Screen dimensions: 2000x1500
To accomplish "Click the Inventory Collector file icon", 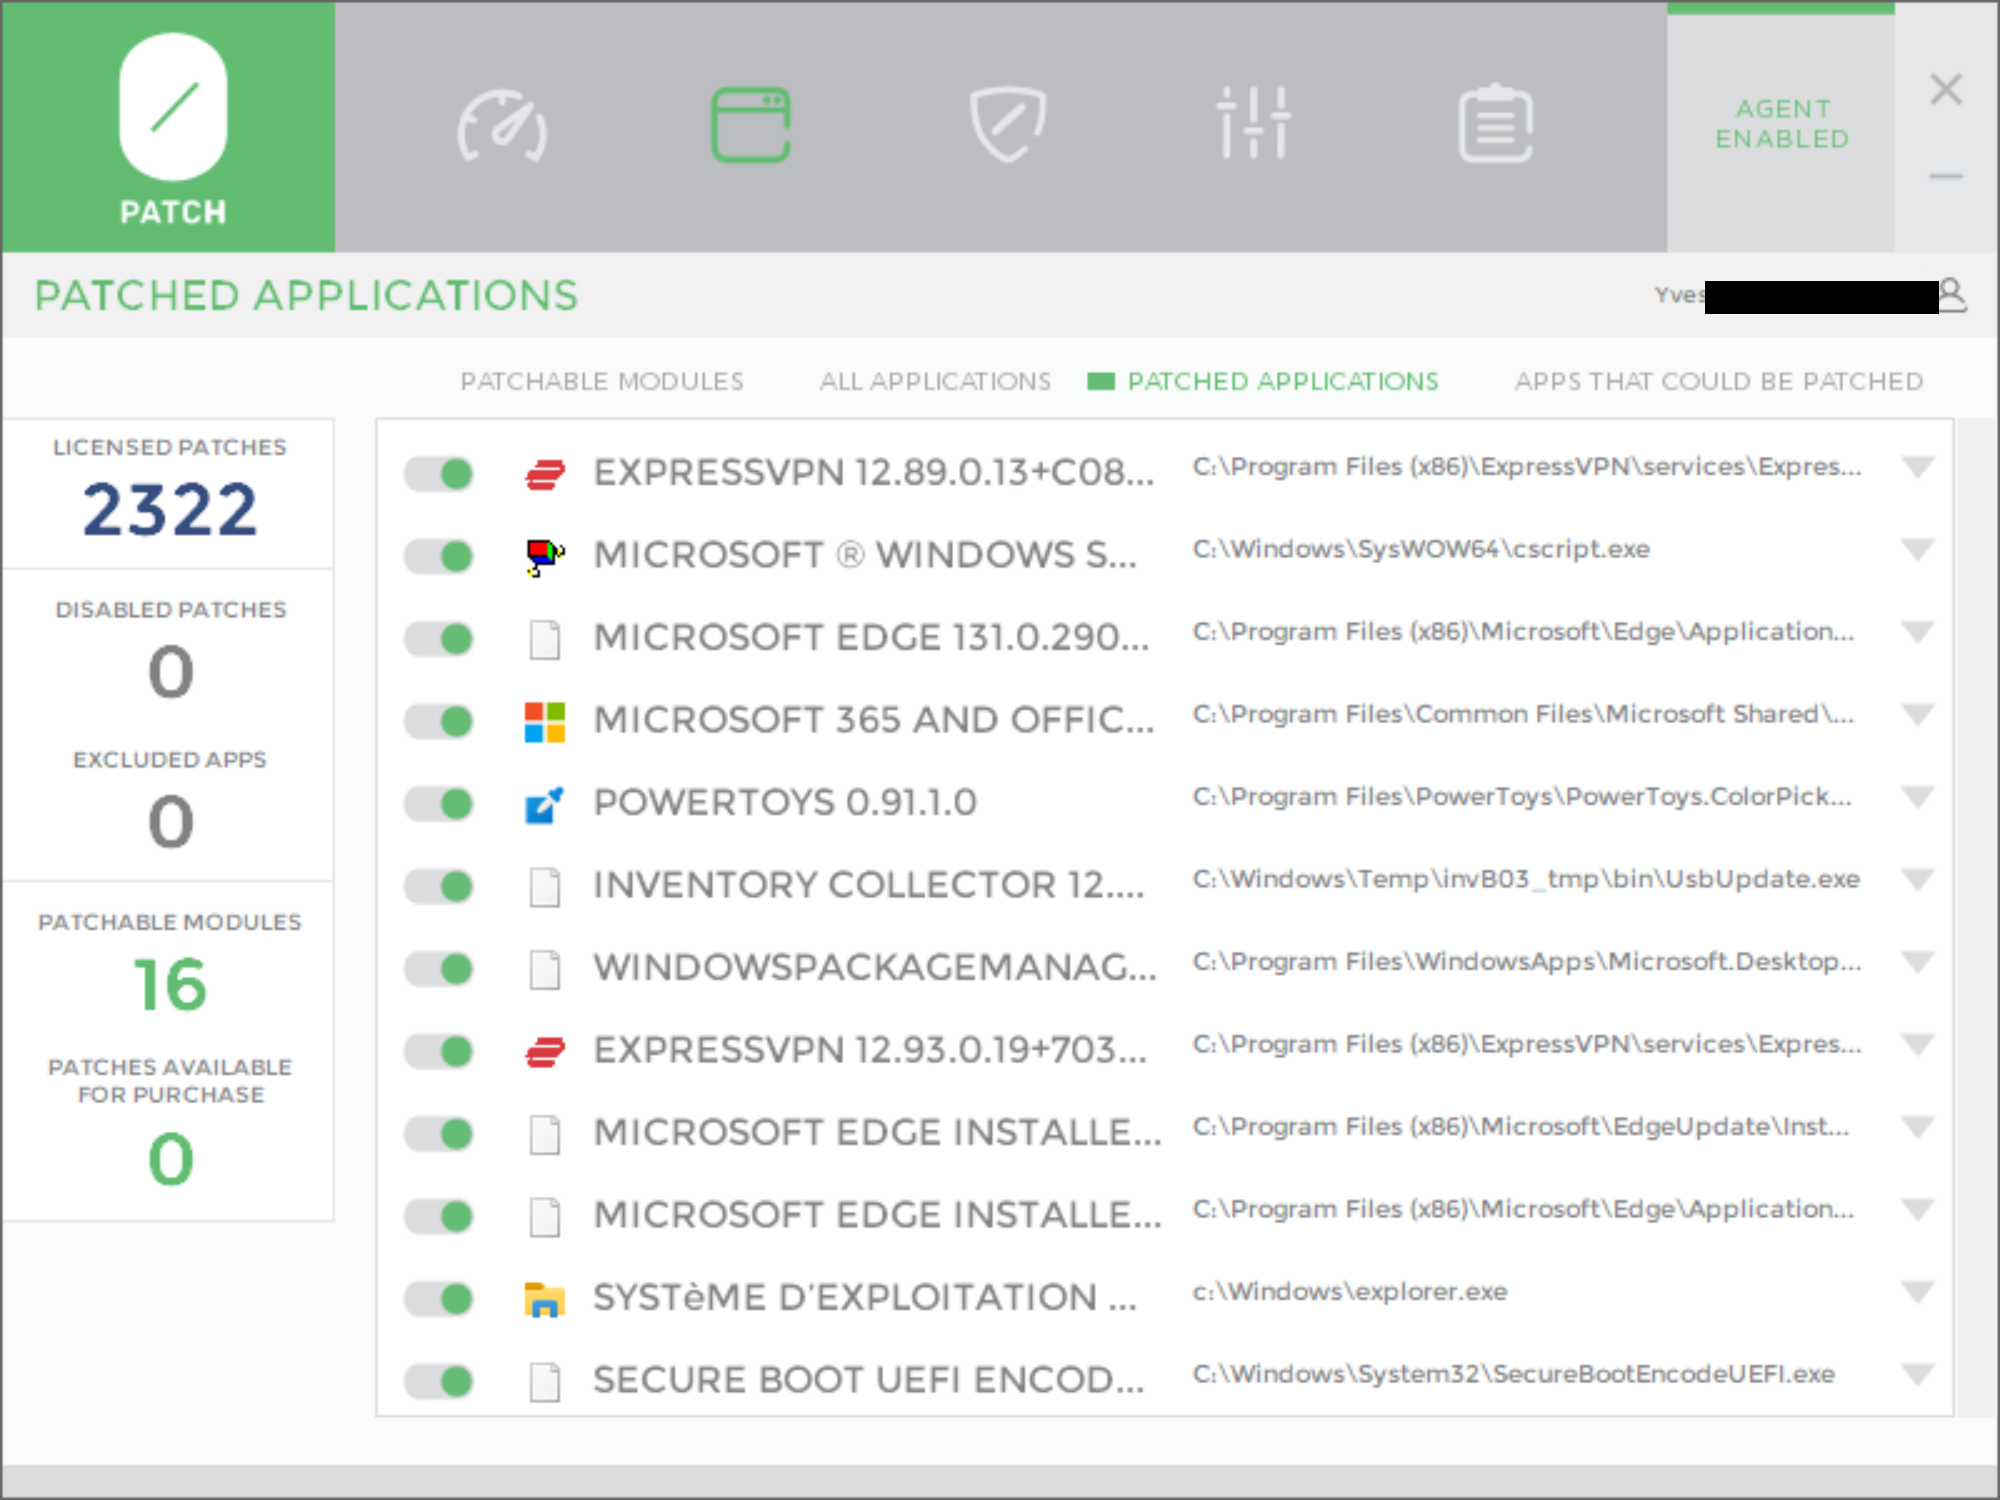I will coord(545,886).
